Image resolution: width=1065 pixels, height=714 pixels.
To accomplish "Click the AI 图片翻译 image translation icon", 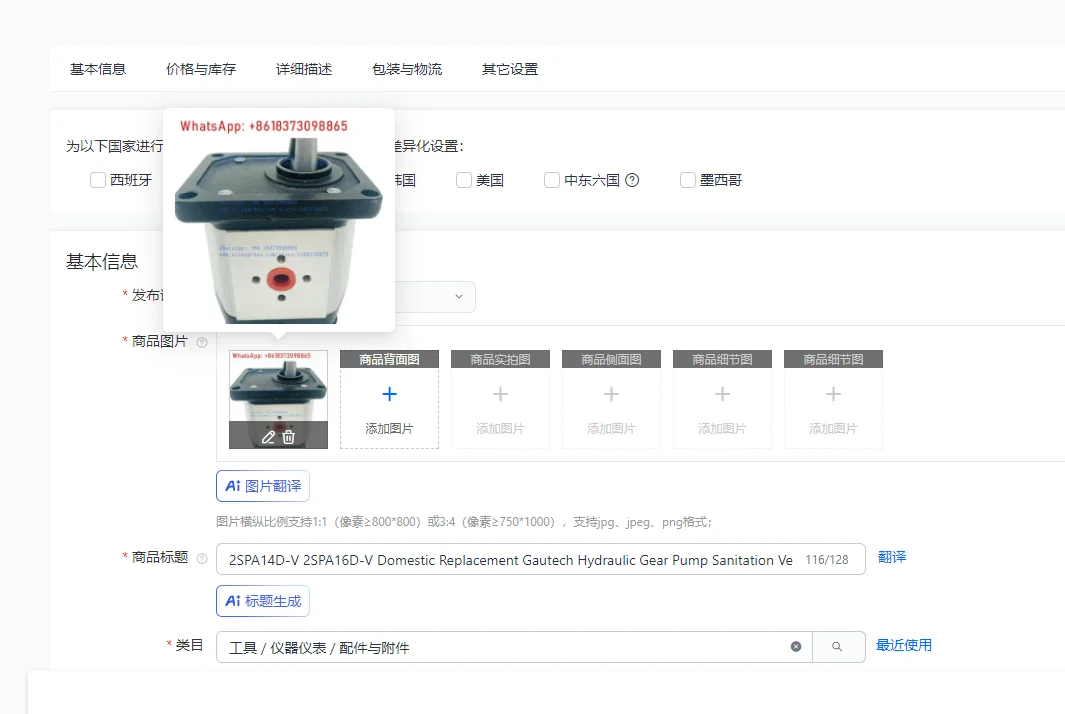I will [262, 485].
